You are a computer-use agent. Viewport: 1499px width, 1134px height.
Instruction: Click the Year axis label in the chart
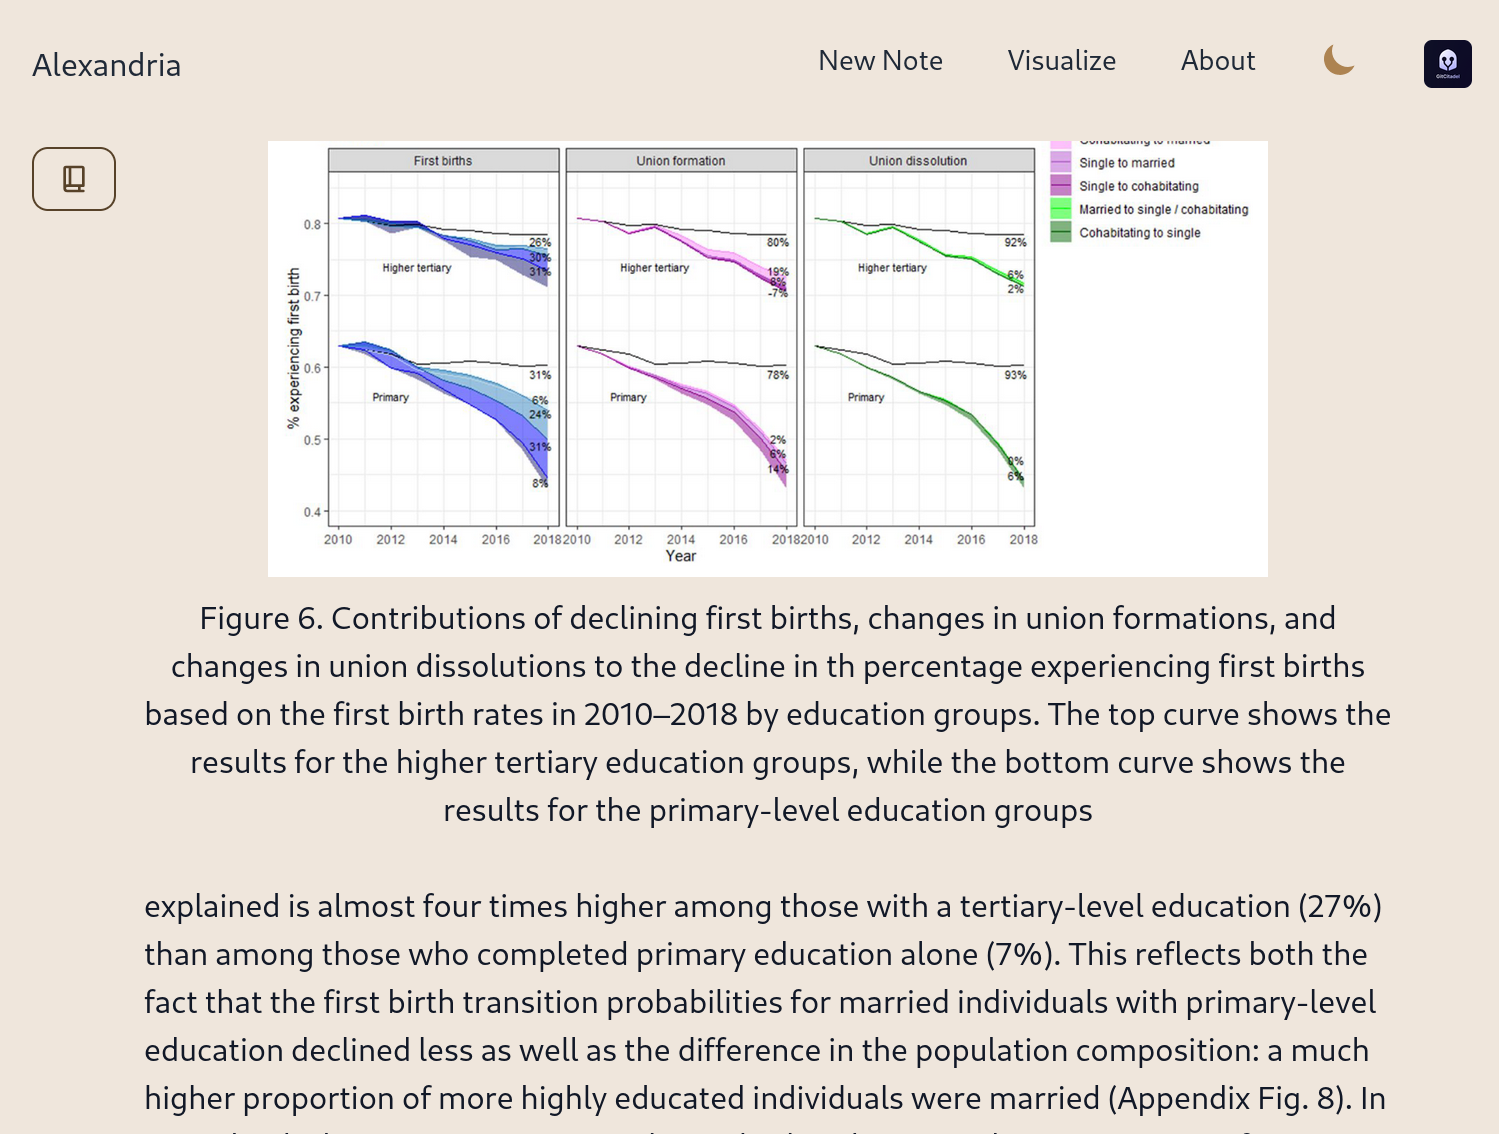(x=681, y=556)
